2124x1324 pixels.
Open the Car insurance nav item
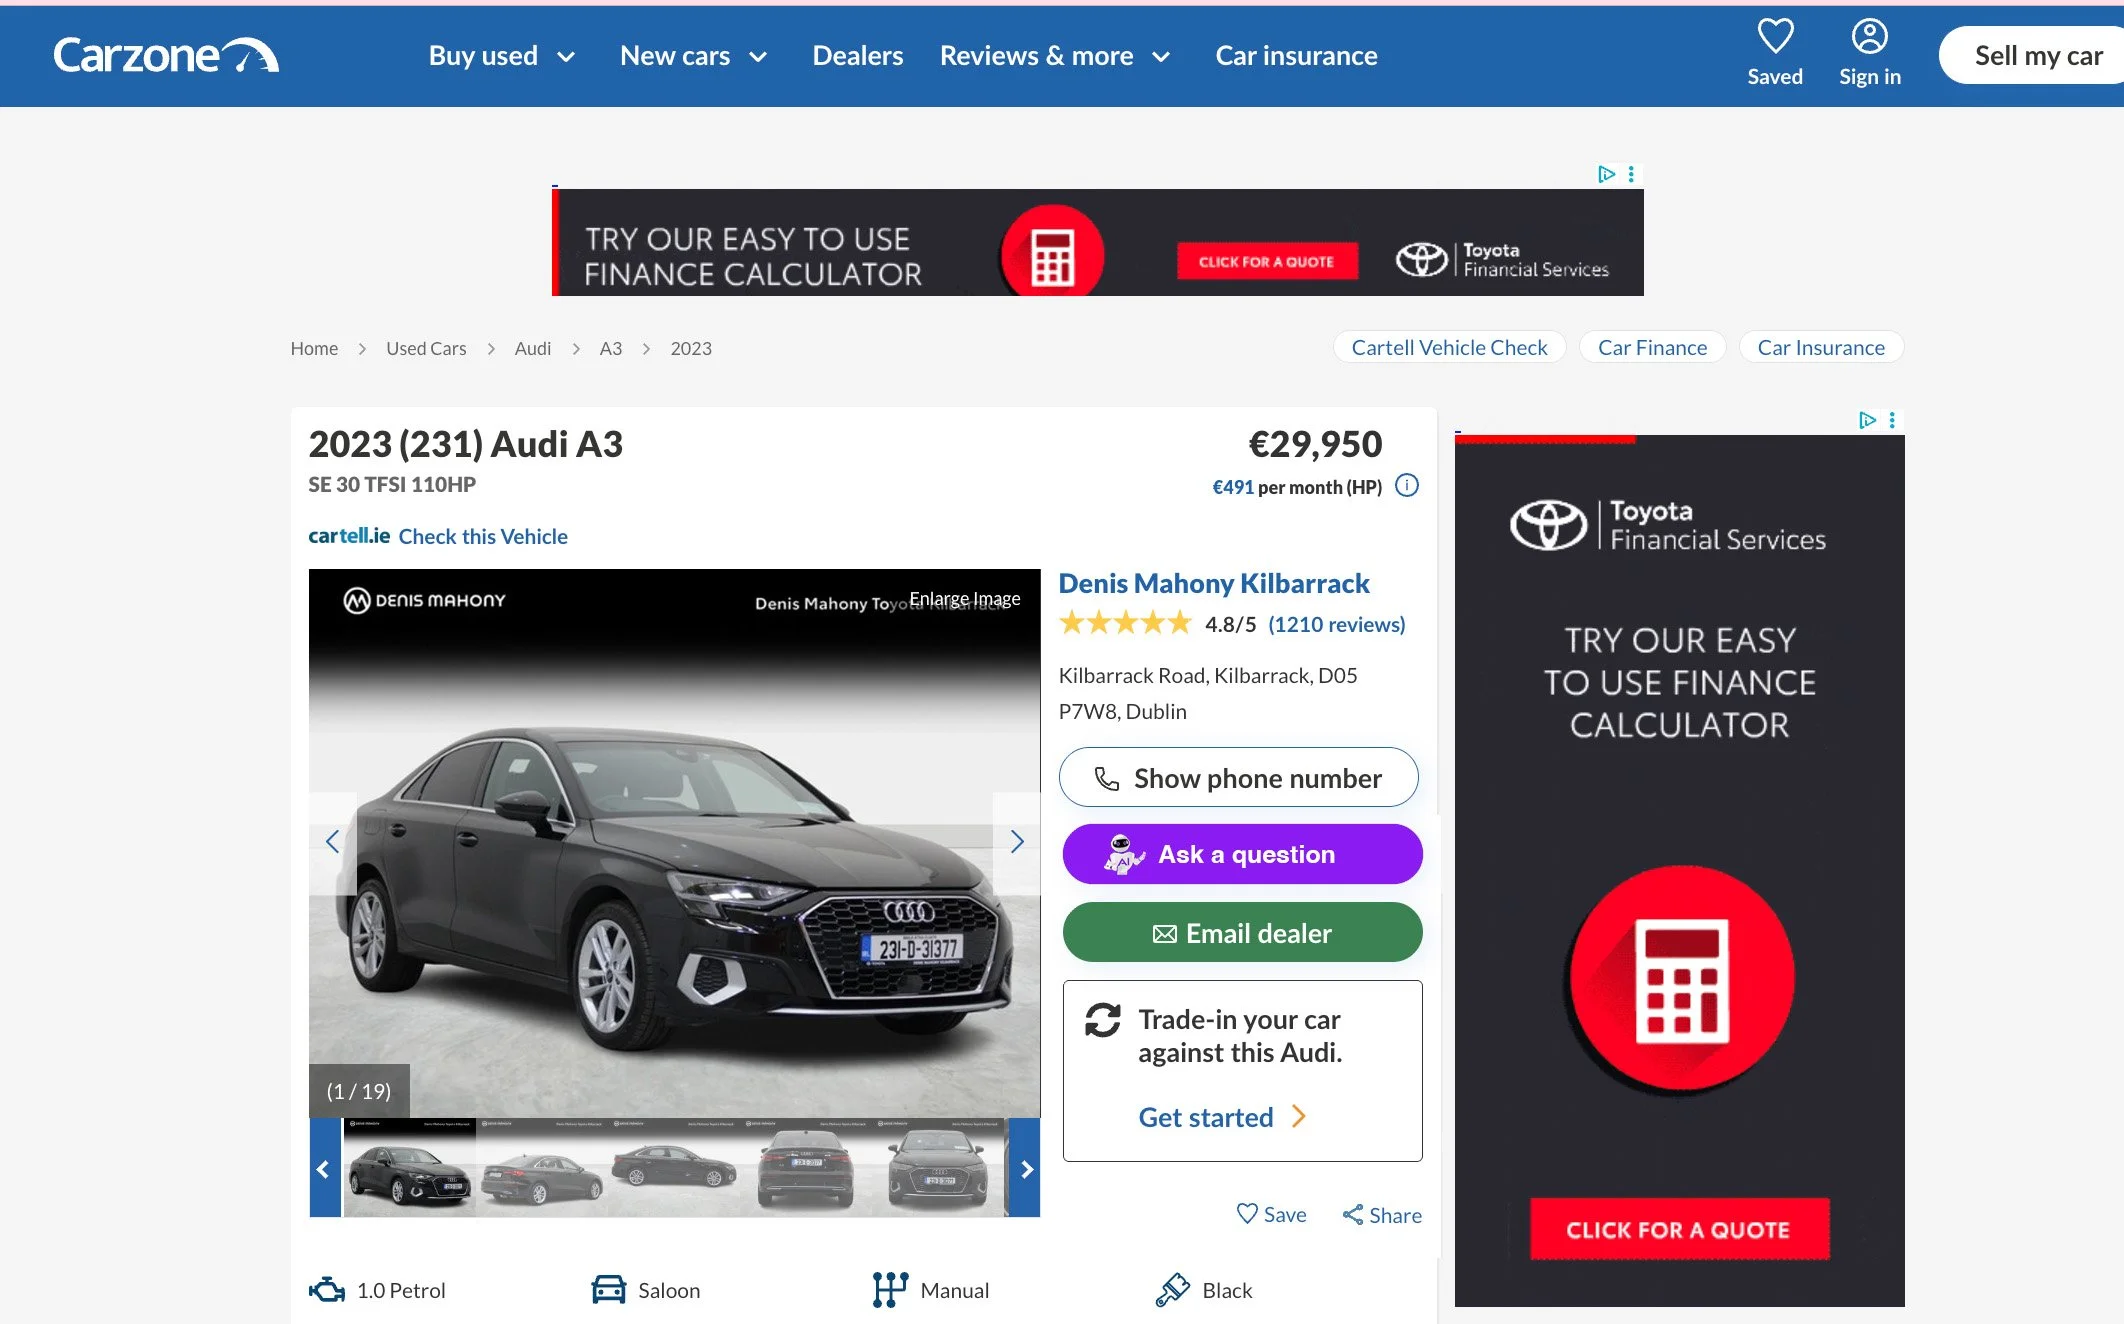click(1296, 56)
